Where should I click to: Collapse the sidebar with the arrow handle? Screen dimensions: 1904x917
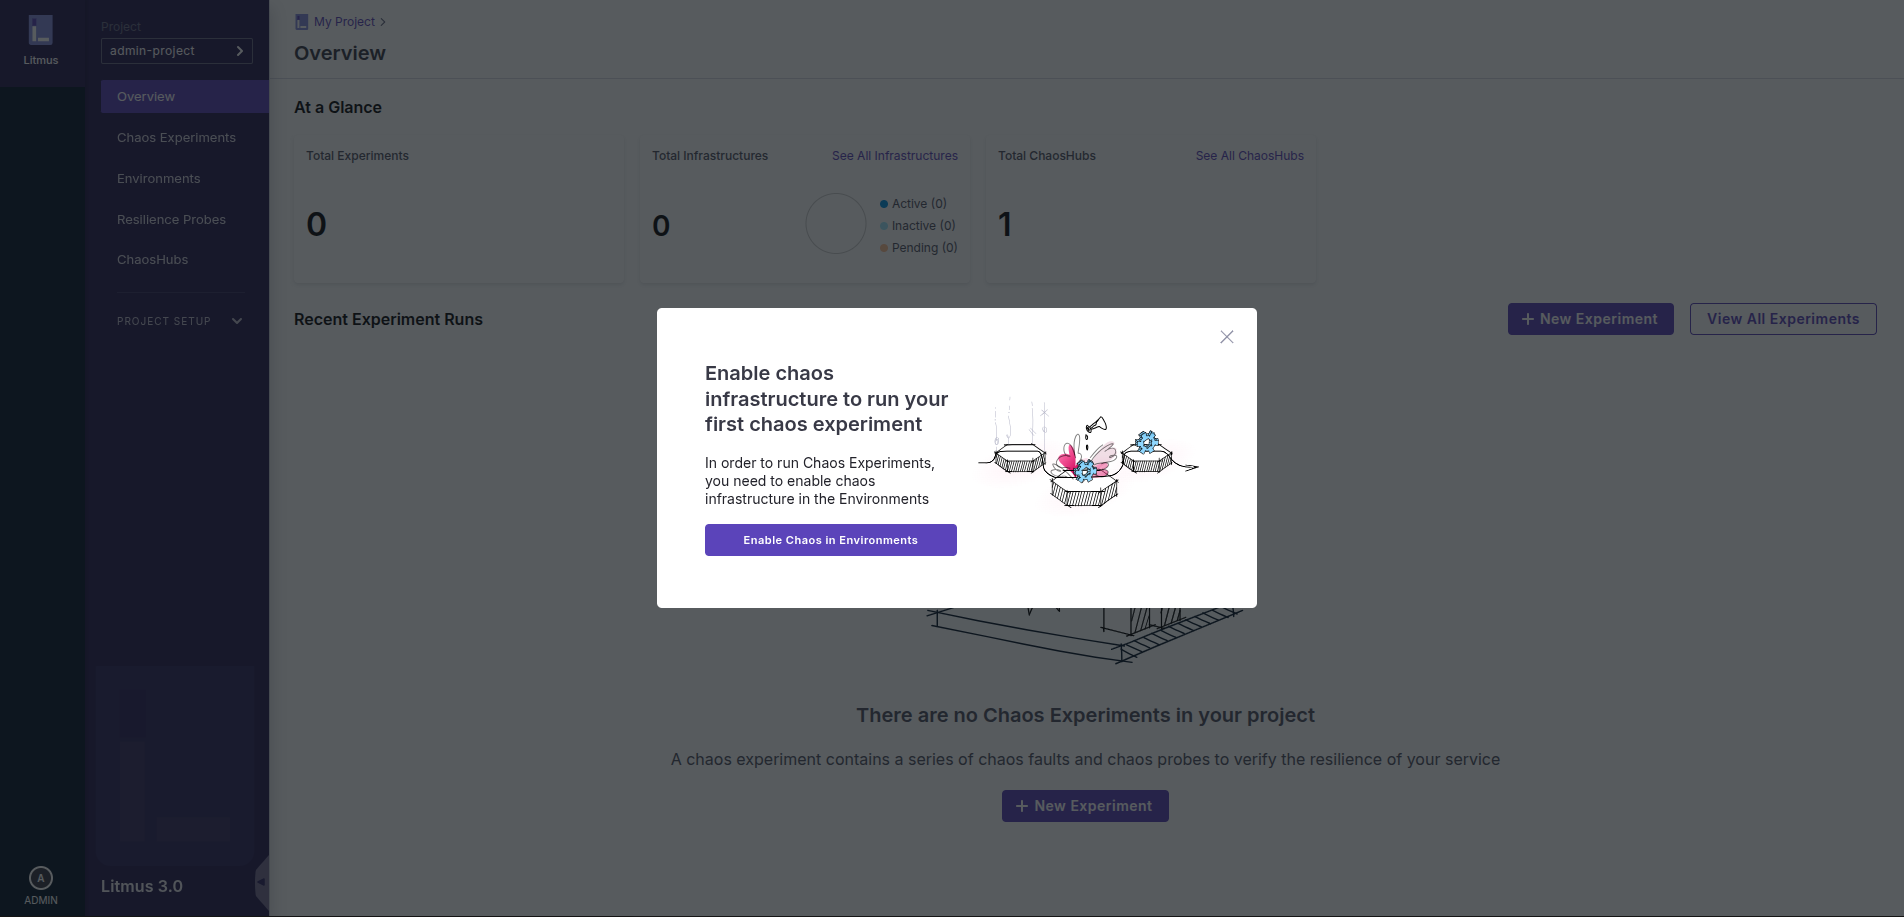tap(262, 881)
